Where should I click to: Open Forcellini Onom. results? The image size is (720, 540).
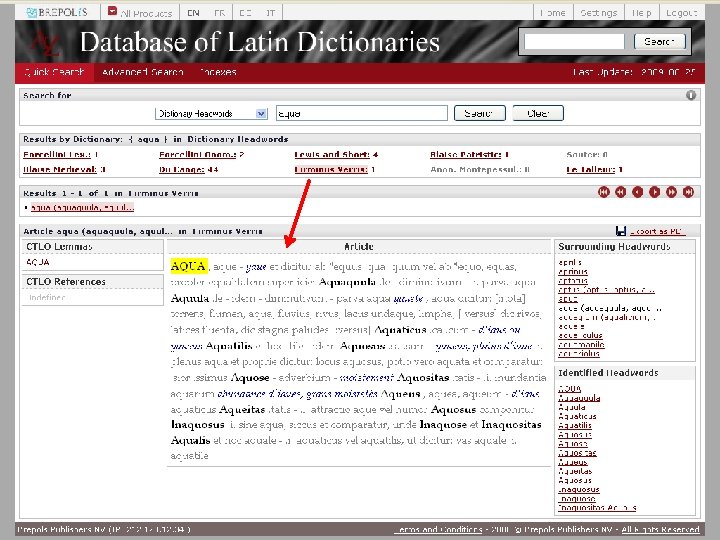(197, 155)
